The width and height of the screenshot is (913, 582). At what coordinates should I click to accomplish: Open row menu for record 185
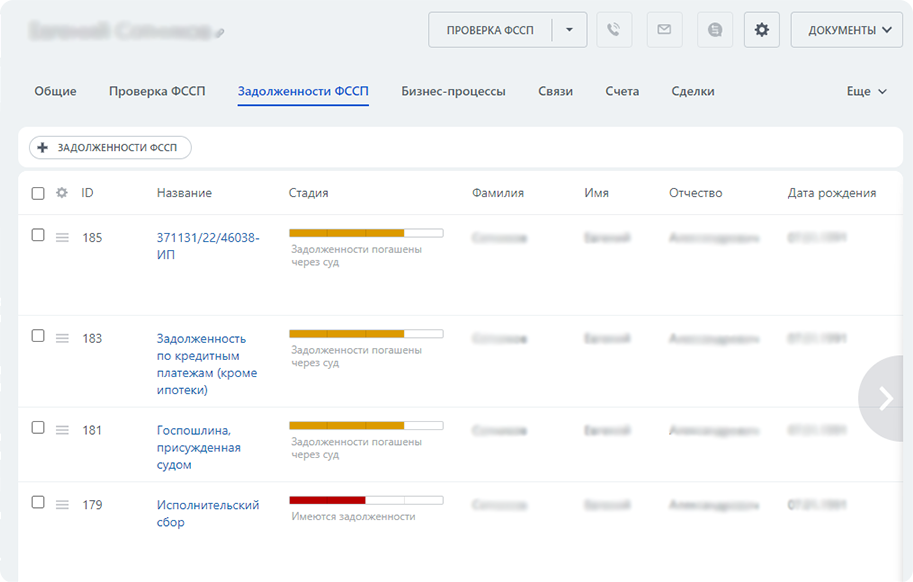click(62, 238)
